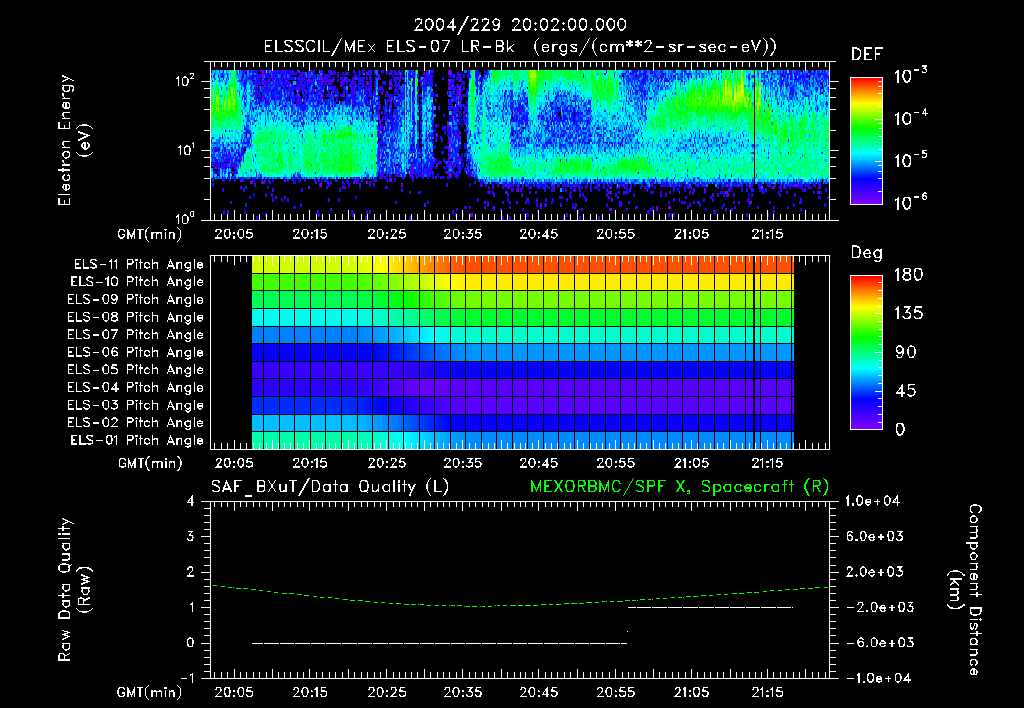
Task: Click the plot timestamp title 2004/229 20:02:00.000
Action: (x=520, y=25)
